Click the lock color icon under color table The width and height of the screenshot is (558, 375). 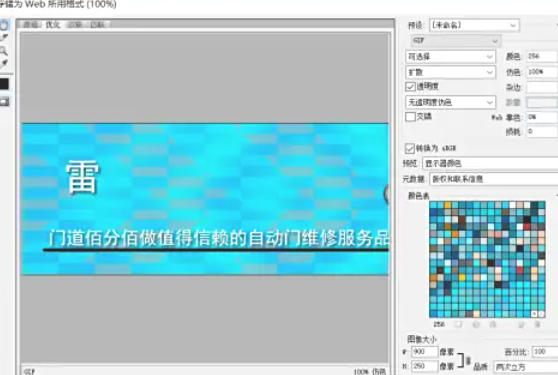point(493,324)
